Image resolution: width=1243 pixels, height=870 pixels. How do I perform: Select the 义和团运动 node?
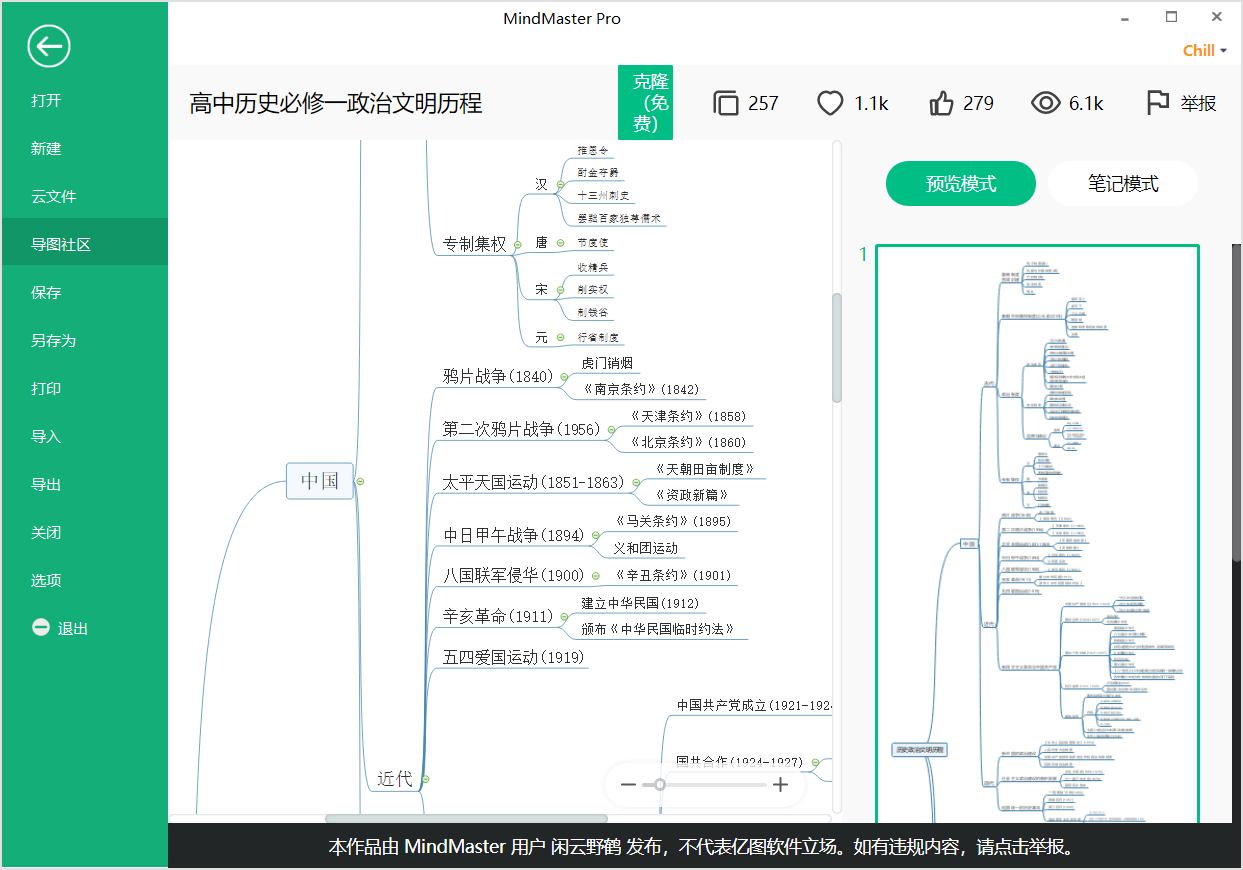click(645, 548)
